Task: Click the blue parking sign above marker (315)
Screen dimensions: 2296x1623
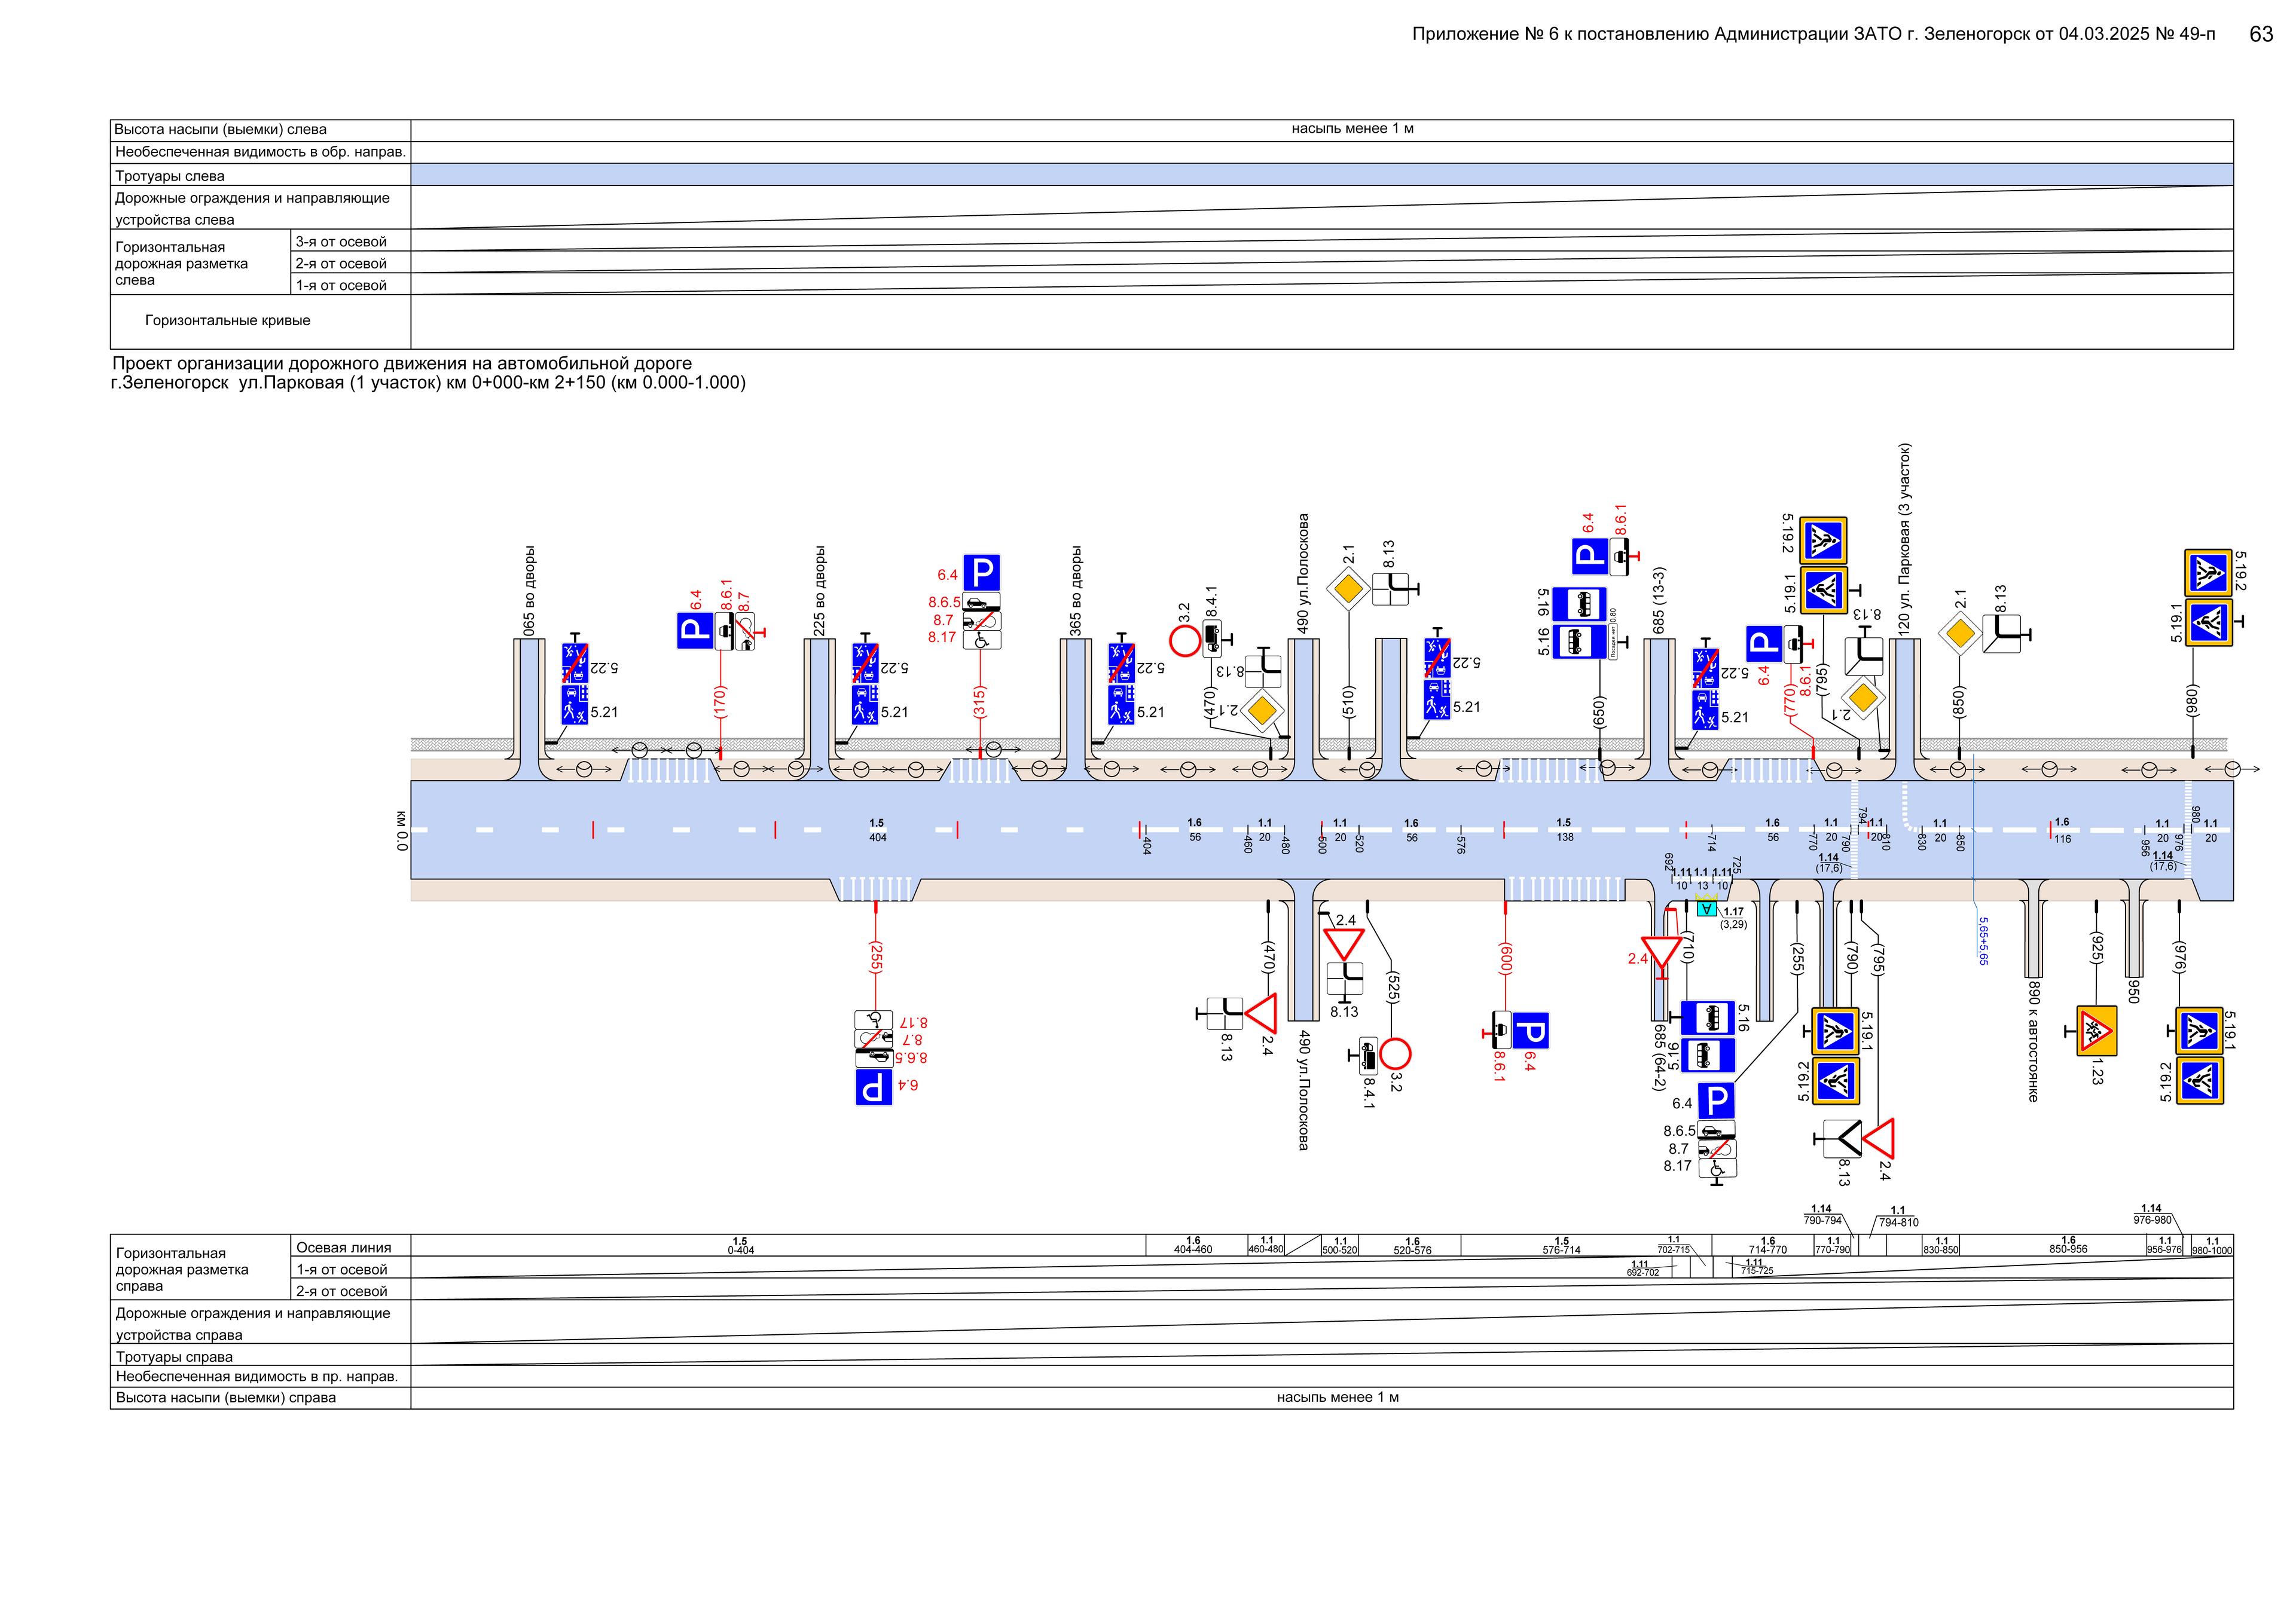Action: tap(981, 573)
